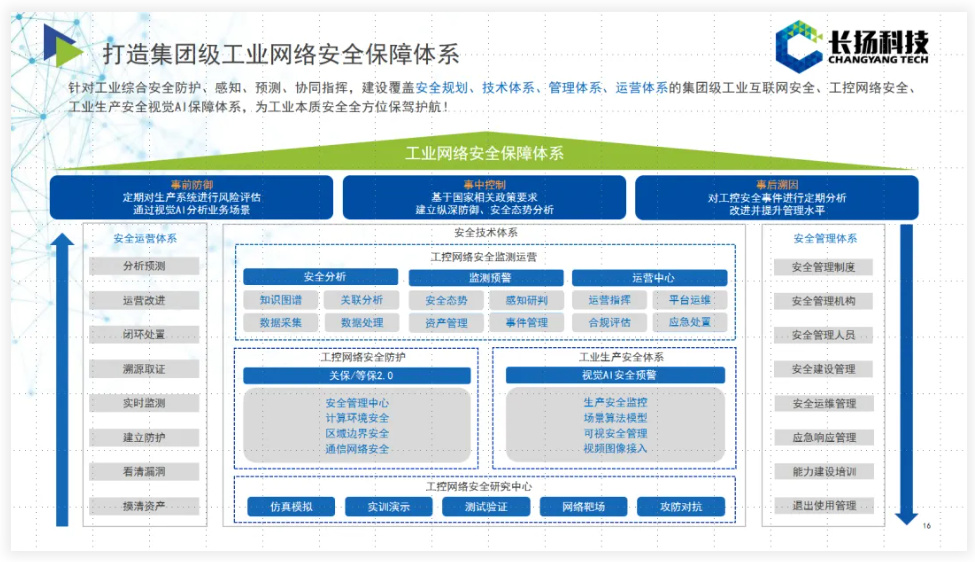The image size is (975, 562).
Task: Select the 事中控制 header banner
Action: [484, 197]
